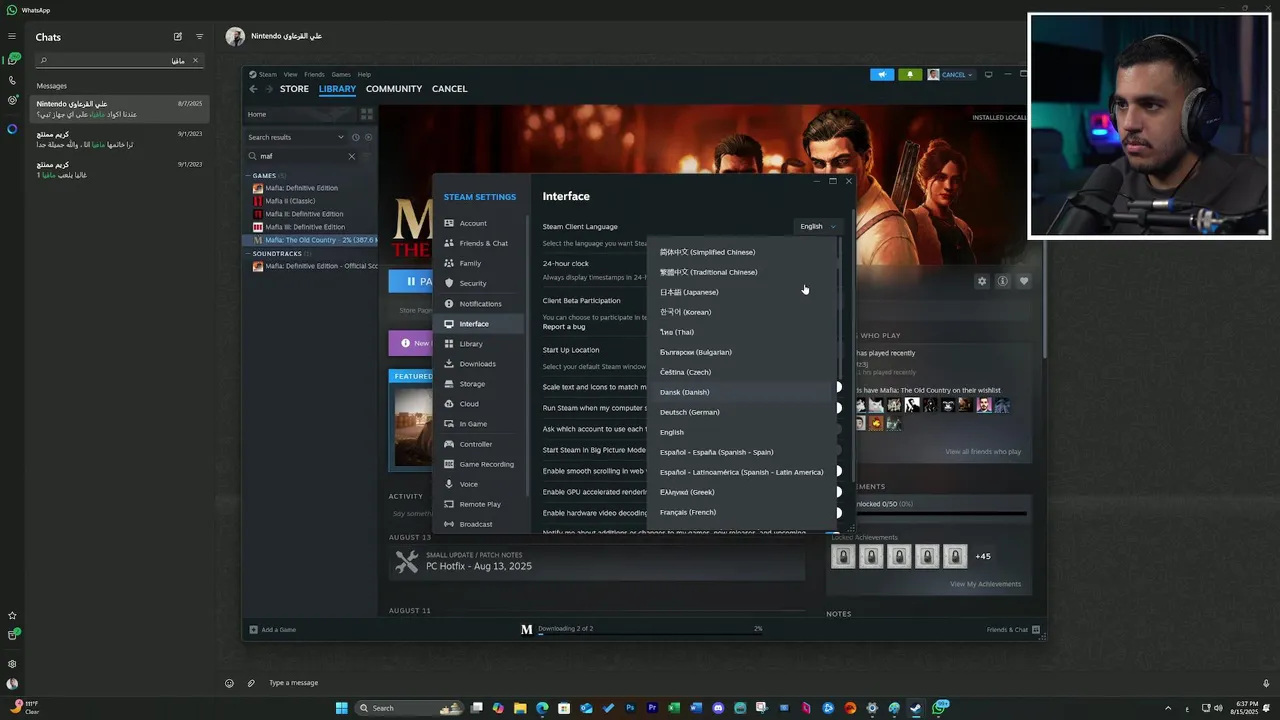Open Discord from the taskbar
This screenshot has height=720, width=1280.
point(718,708)
